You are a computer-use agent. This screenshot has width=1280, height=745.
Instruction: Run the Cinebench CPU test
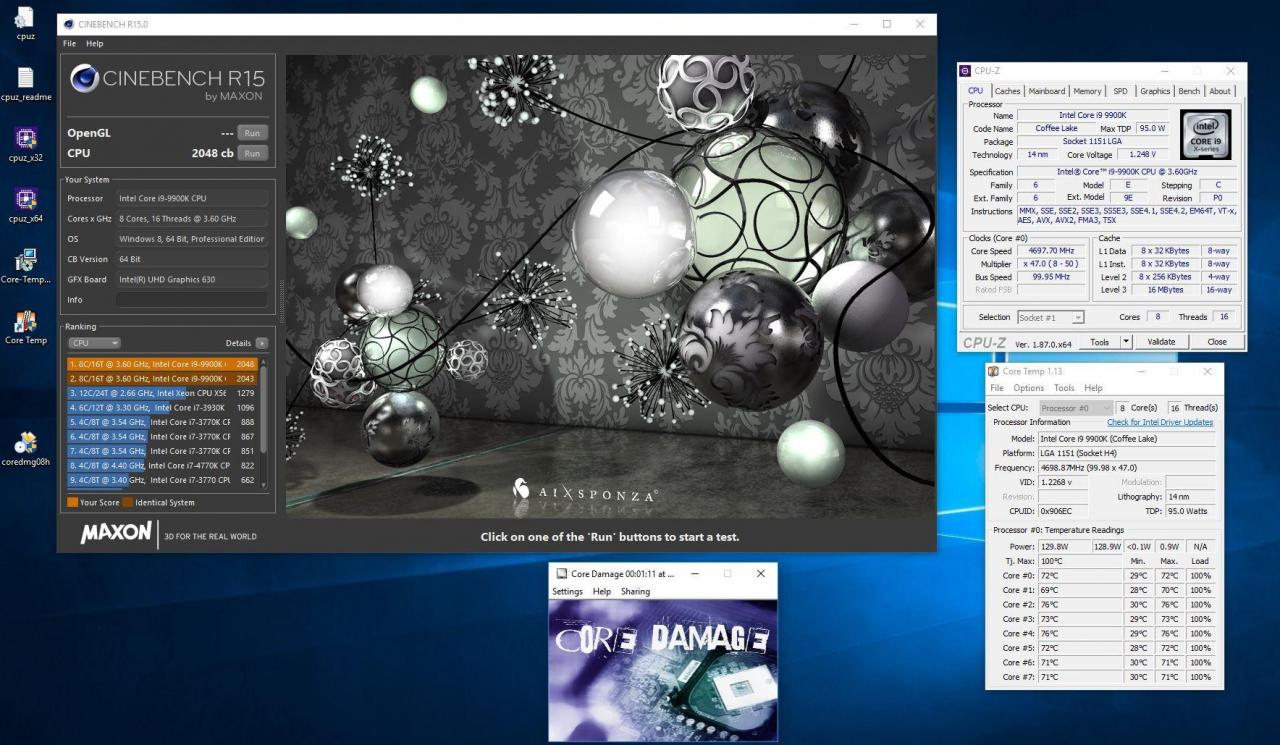[x=252, y=153]
